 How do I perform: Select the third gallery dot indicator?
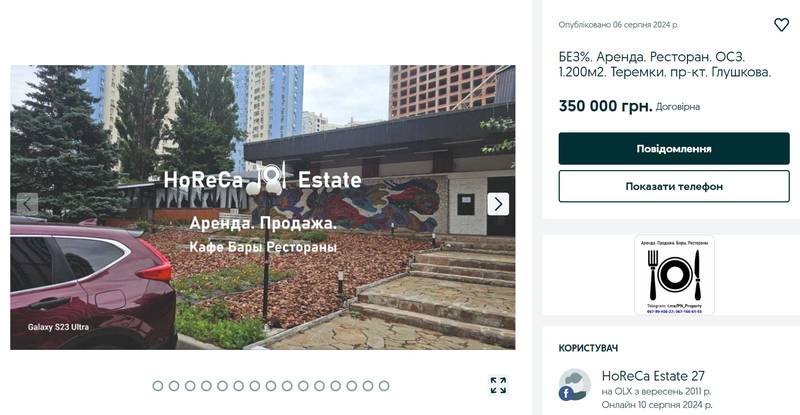click(190, 386)
